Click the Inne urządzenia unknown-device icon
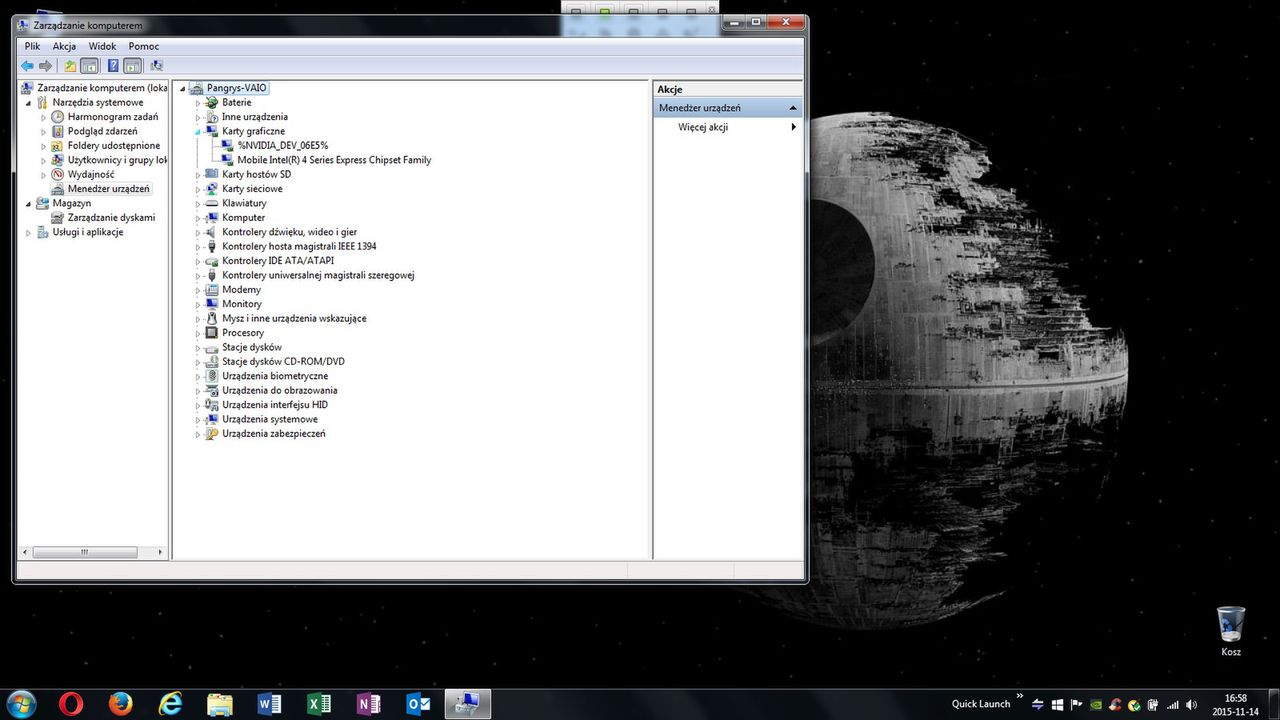This screenshot has height=720, width=1280. 212,117
